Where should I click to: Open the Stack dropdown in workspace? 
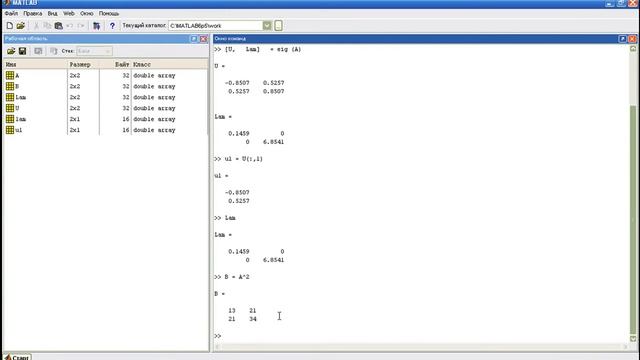pos(94,51)
